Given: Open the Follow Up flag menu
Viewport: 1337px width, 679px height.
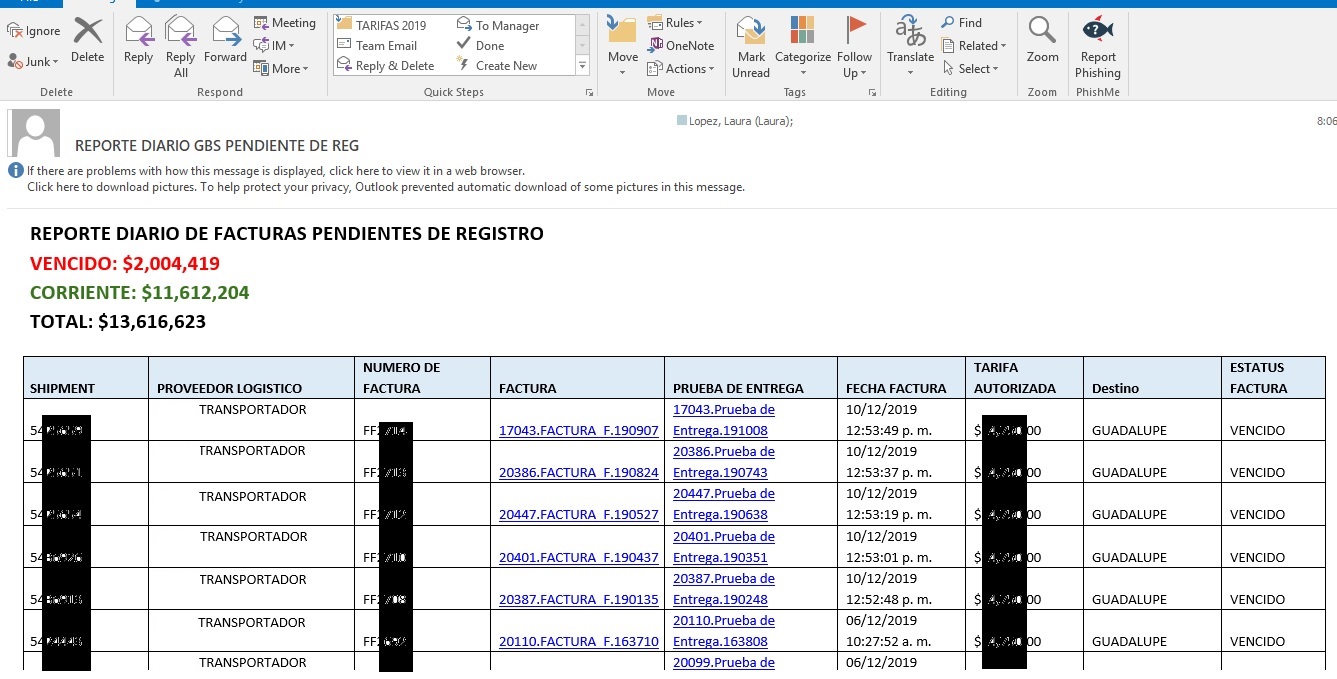Looking at the screenshot, I should [855, 47].
